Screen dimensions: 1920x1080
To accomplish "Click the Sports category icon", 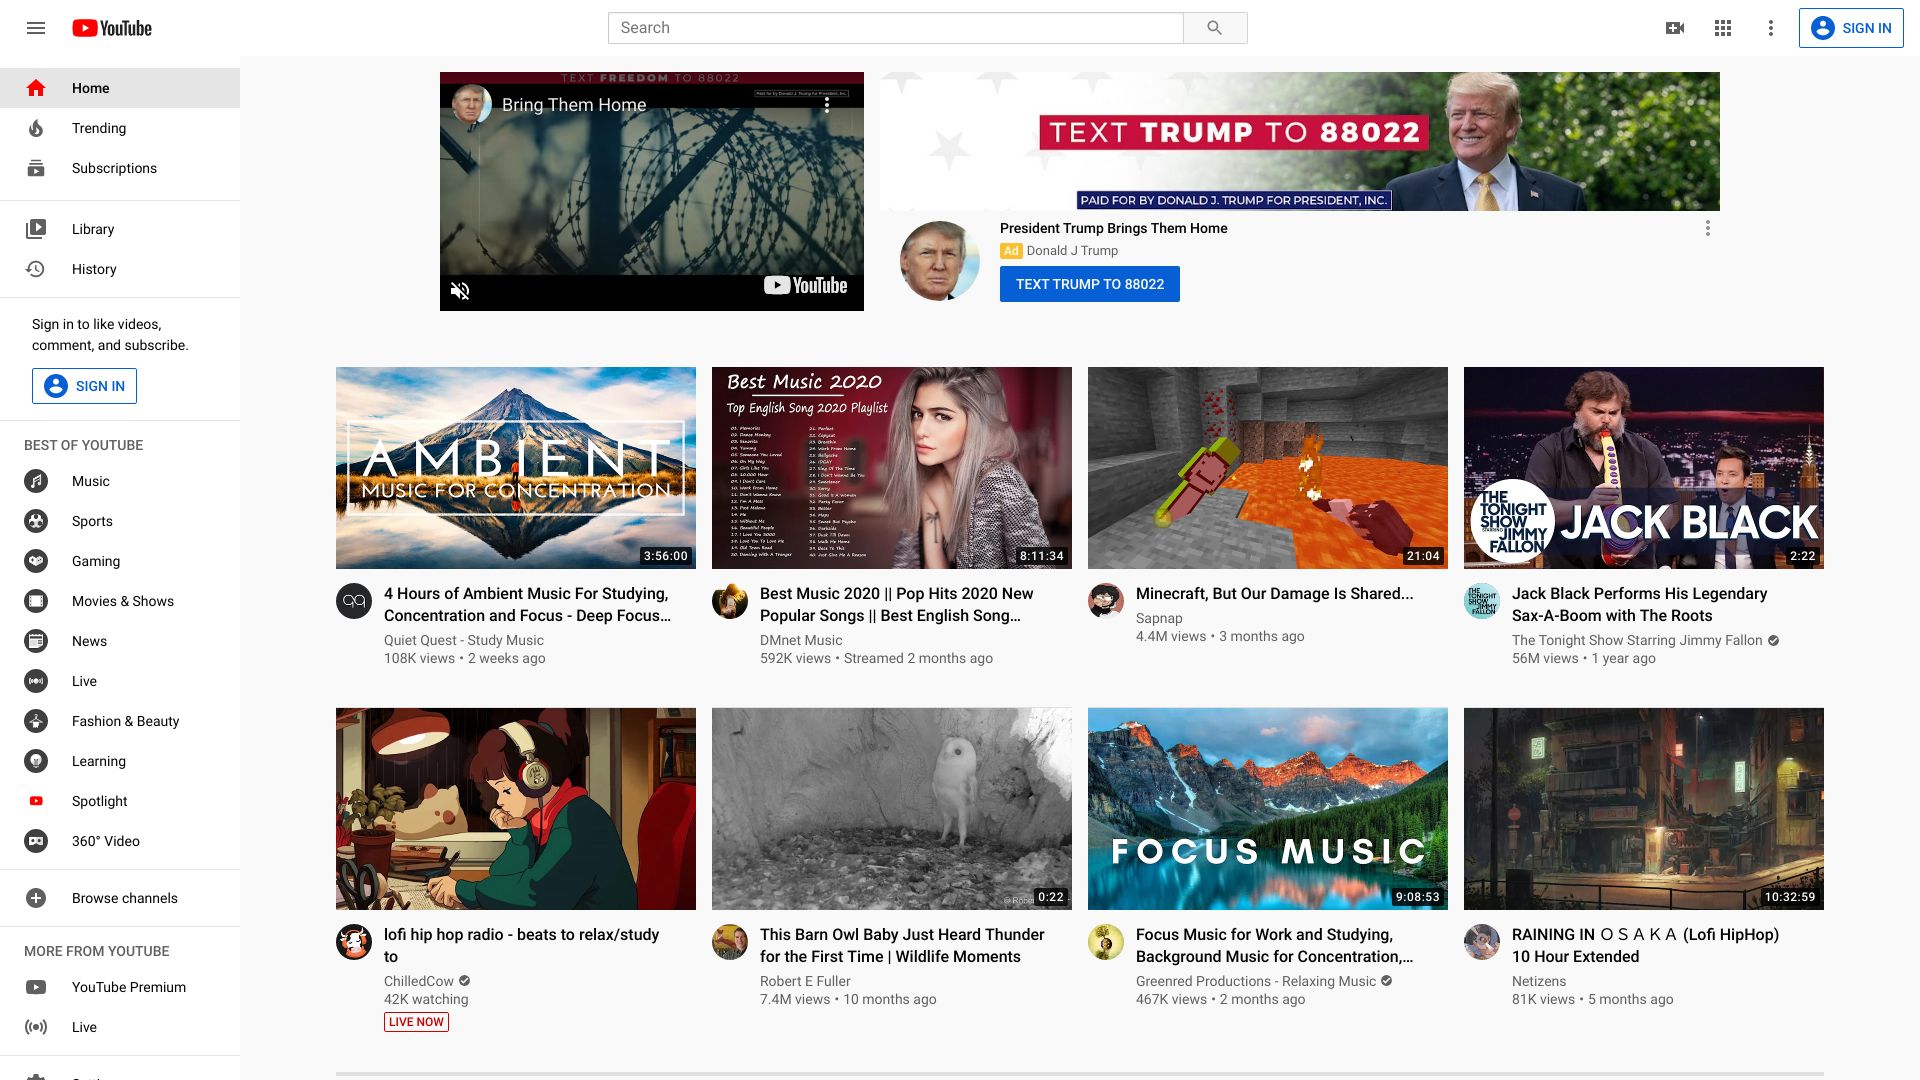I will (36, 521).
